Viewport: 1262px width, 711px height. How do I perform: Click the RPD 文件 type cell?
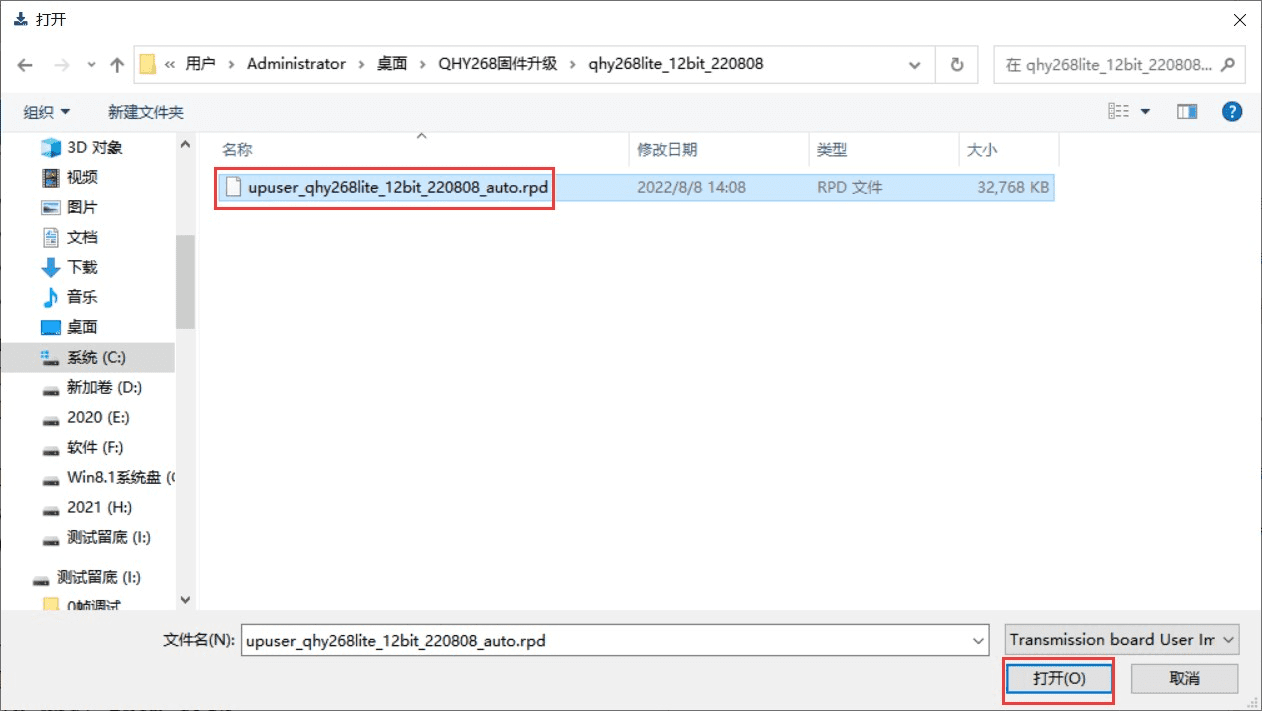(849, 187)
